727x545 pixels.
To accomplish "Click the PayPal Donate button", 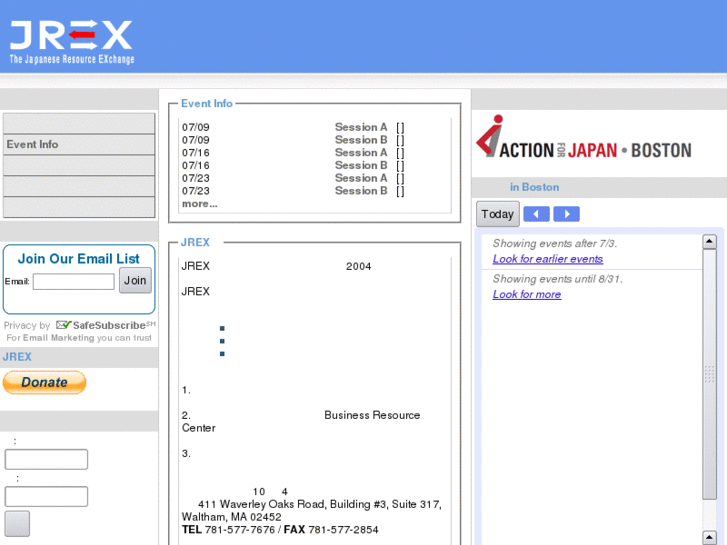I will click(45, 382).
